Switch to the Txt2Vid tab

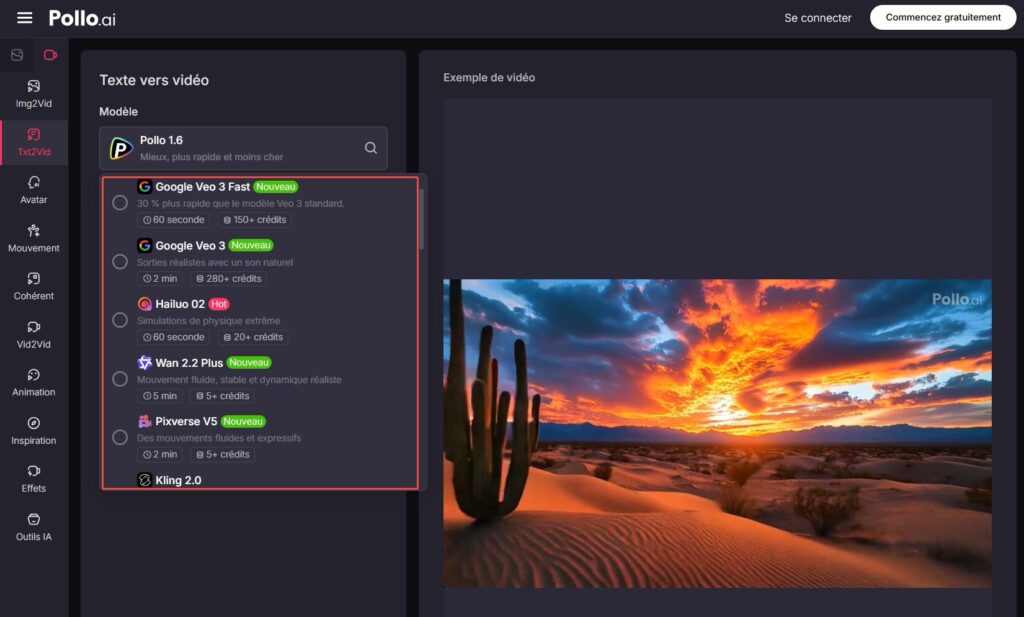point(33,142)
